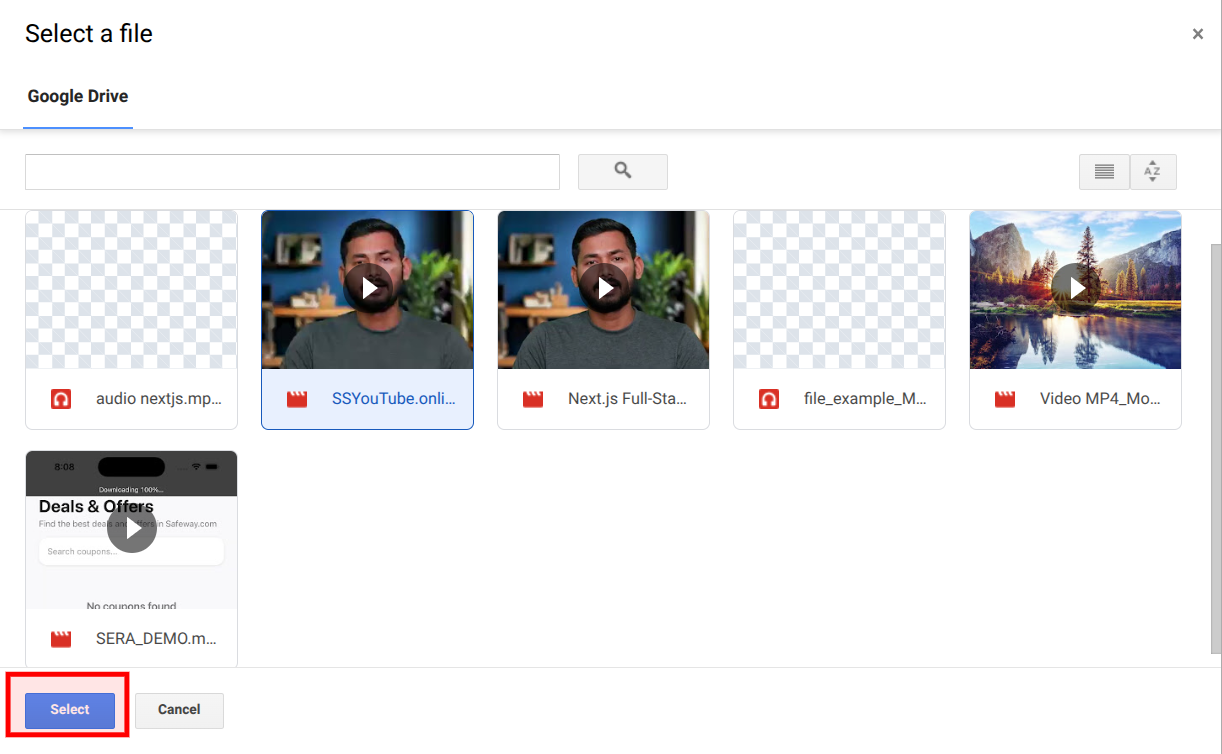The height and width of the screenshot is (754, 1222).
Task: Click the Drive search input field
Action: [x=292, y=172]
